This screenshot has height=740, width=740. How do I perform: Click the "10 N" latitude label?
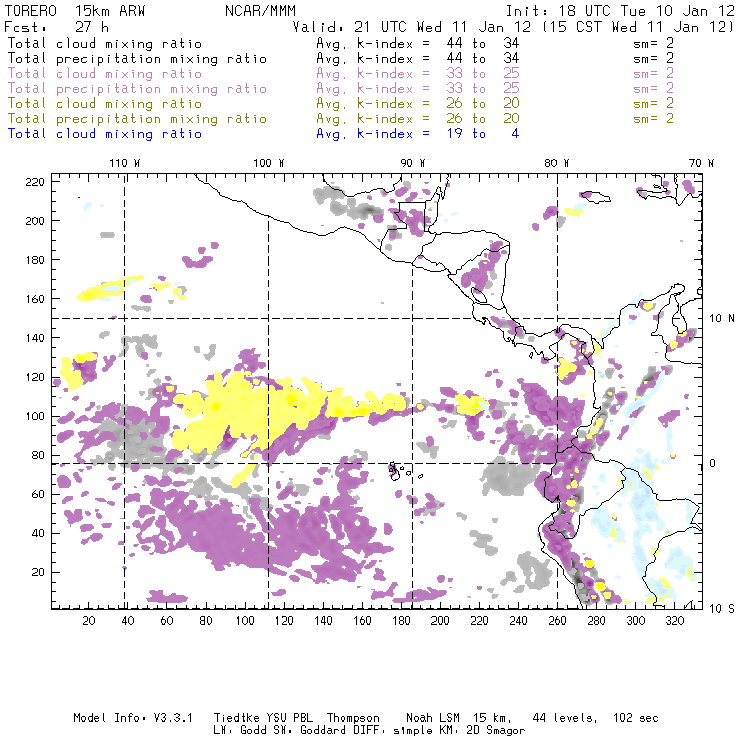[722, 319]
